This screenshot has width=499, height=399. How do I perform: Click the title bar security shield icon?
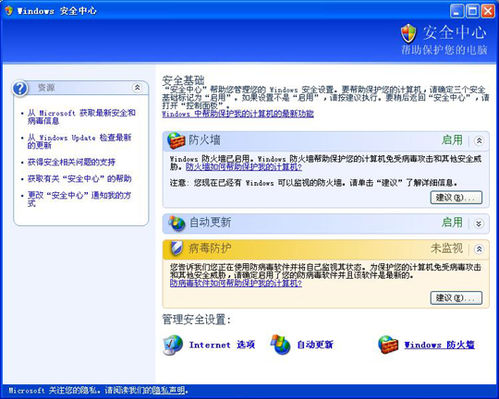pos(9,11)
